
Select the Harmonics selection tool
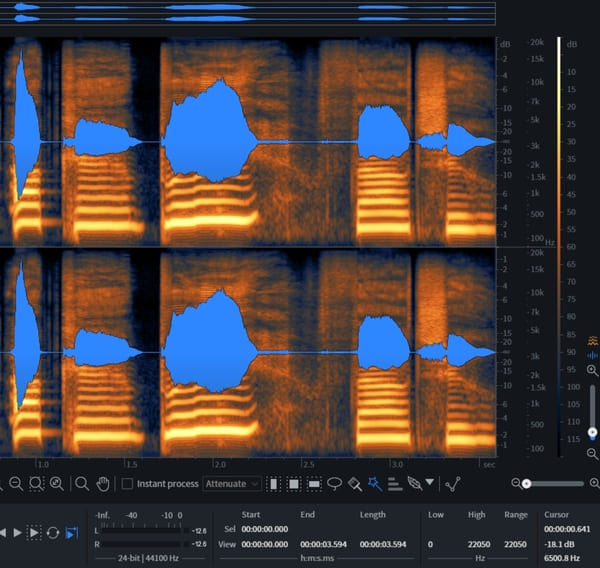click(x=395, y=484)
